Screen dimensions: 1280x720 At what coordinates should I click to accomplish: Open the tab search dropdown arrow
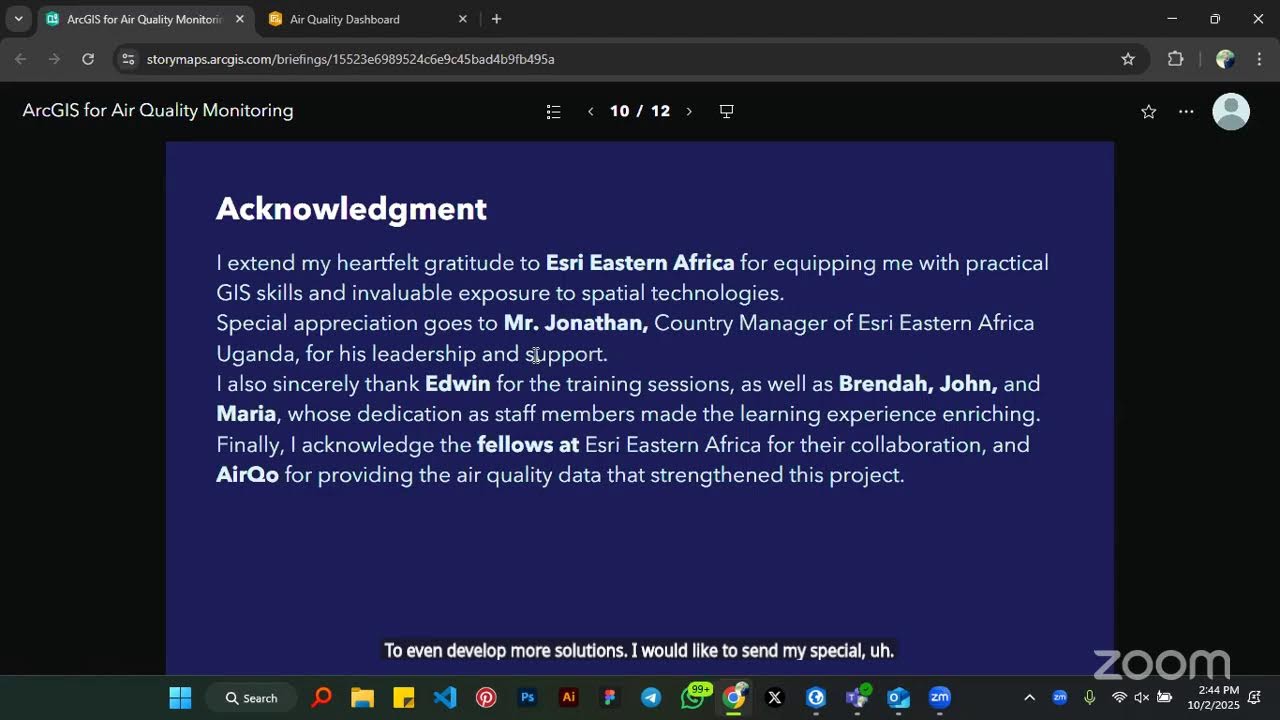click(x=18, y=19)
